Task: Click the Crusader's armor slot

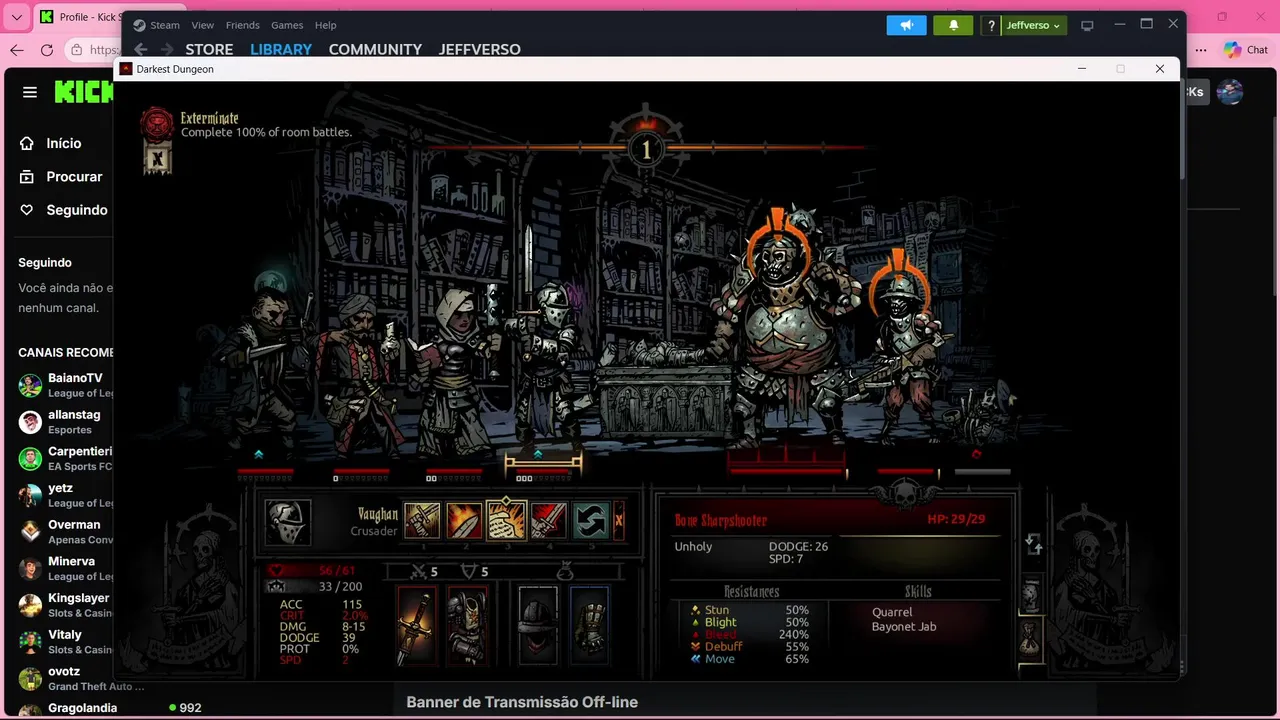Action: [467, 626]
